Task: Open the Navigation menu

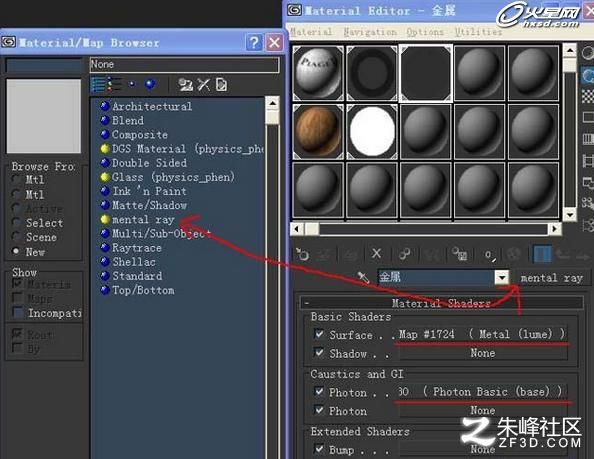Action: pyautogui.click(x=370, y=32)
